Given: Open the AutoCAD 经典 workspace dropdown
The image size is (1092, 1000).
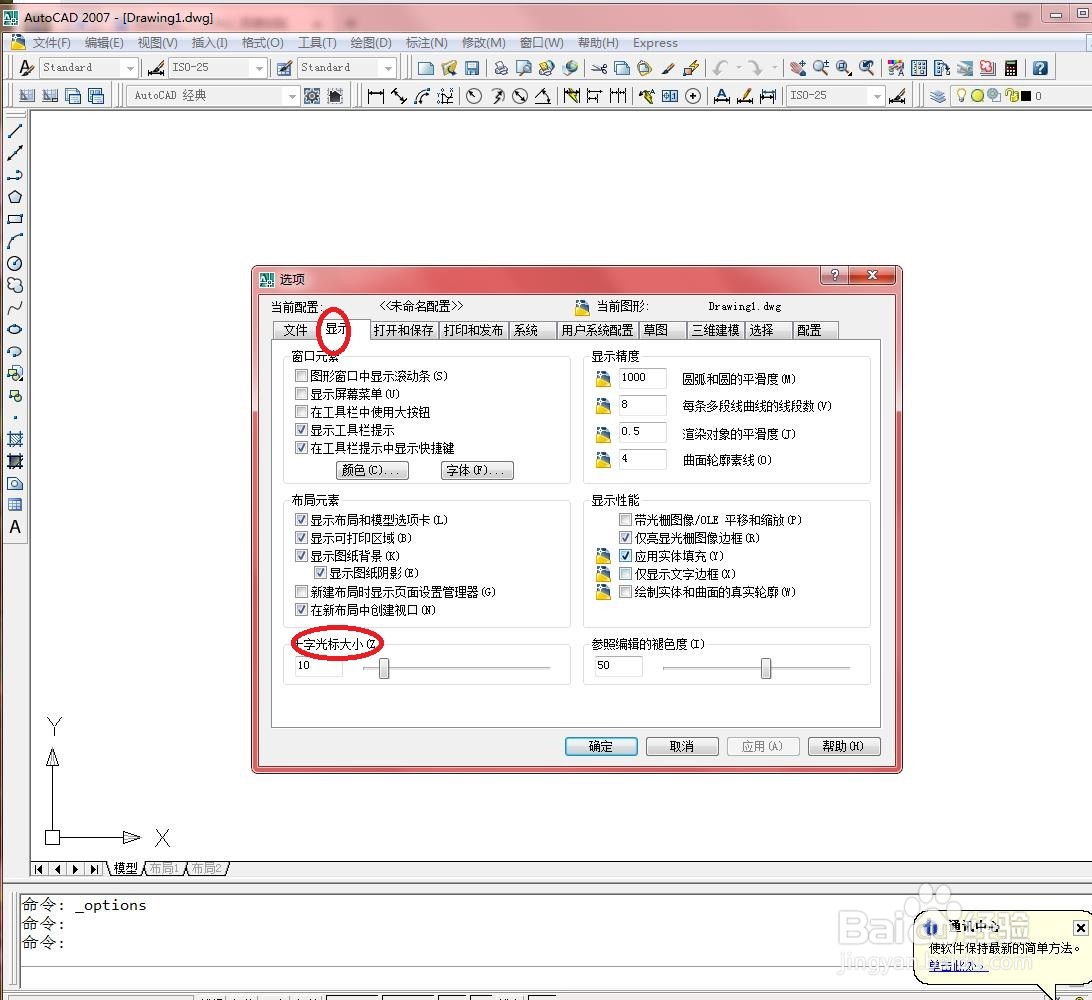Looking at the screenshot, I should [292, 95].
